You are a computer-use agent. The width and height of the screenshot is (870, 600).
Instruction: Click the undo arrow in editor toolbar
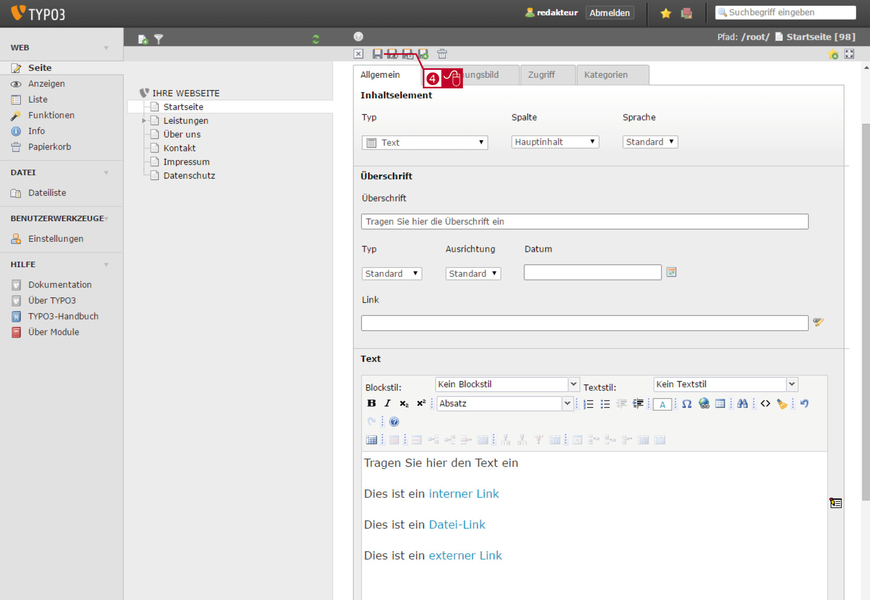[805, 404]
